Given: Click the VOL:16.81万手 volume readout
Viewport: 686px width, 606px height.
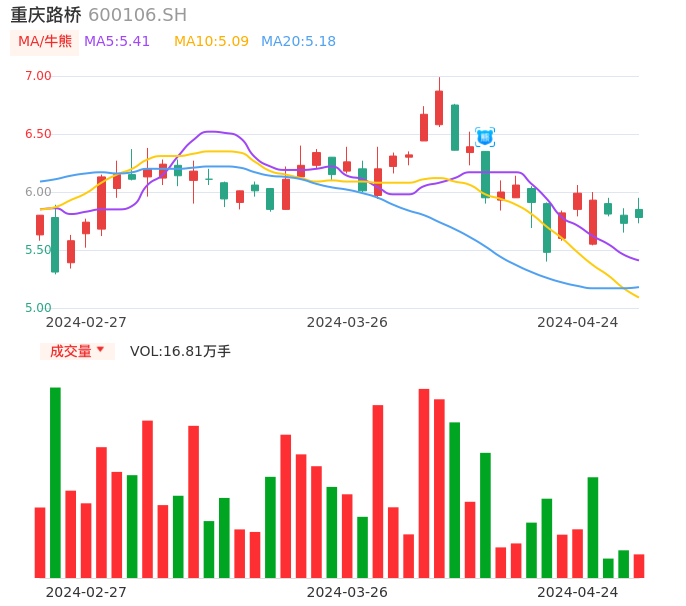Looking at the screenshot, I should click(180, 351).
